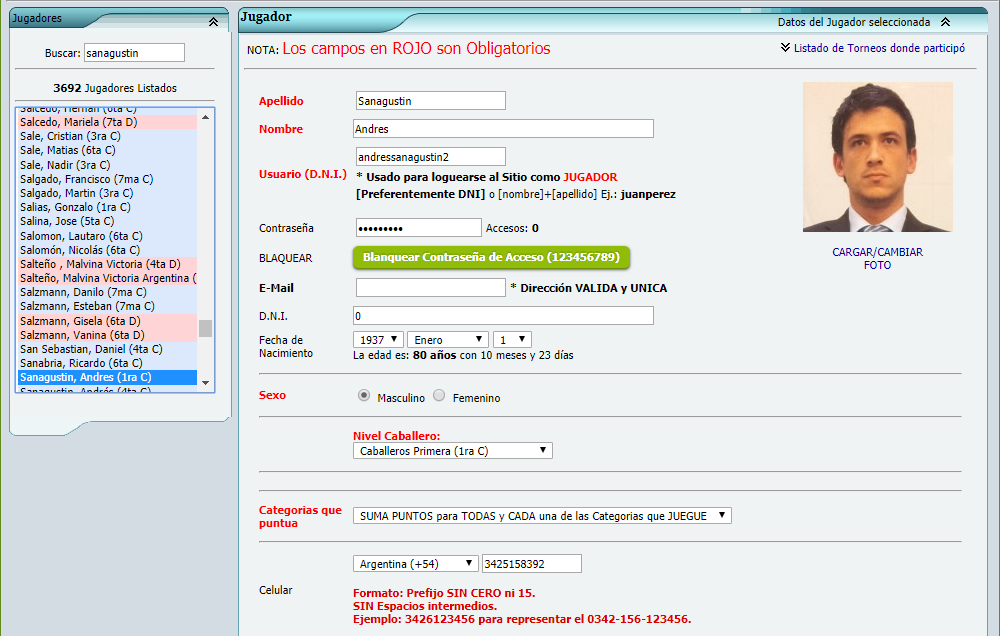Viewport: 1000px width, 636px height.
Task: Click the Blanquear Contraseña de Acceso button
Action: coord(491,257)
